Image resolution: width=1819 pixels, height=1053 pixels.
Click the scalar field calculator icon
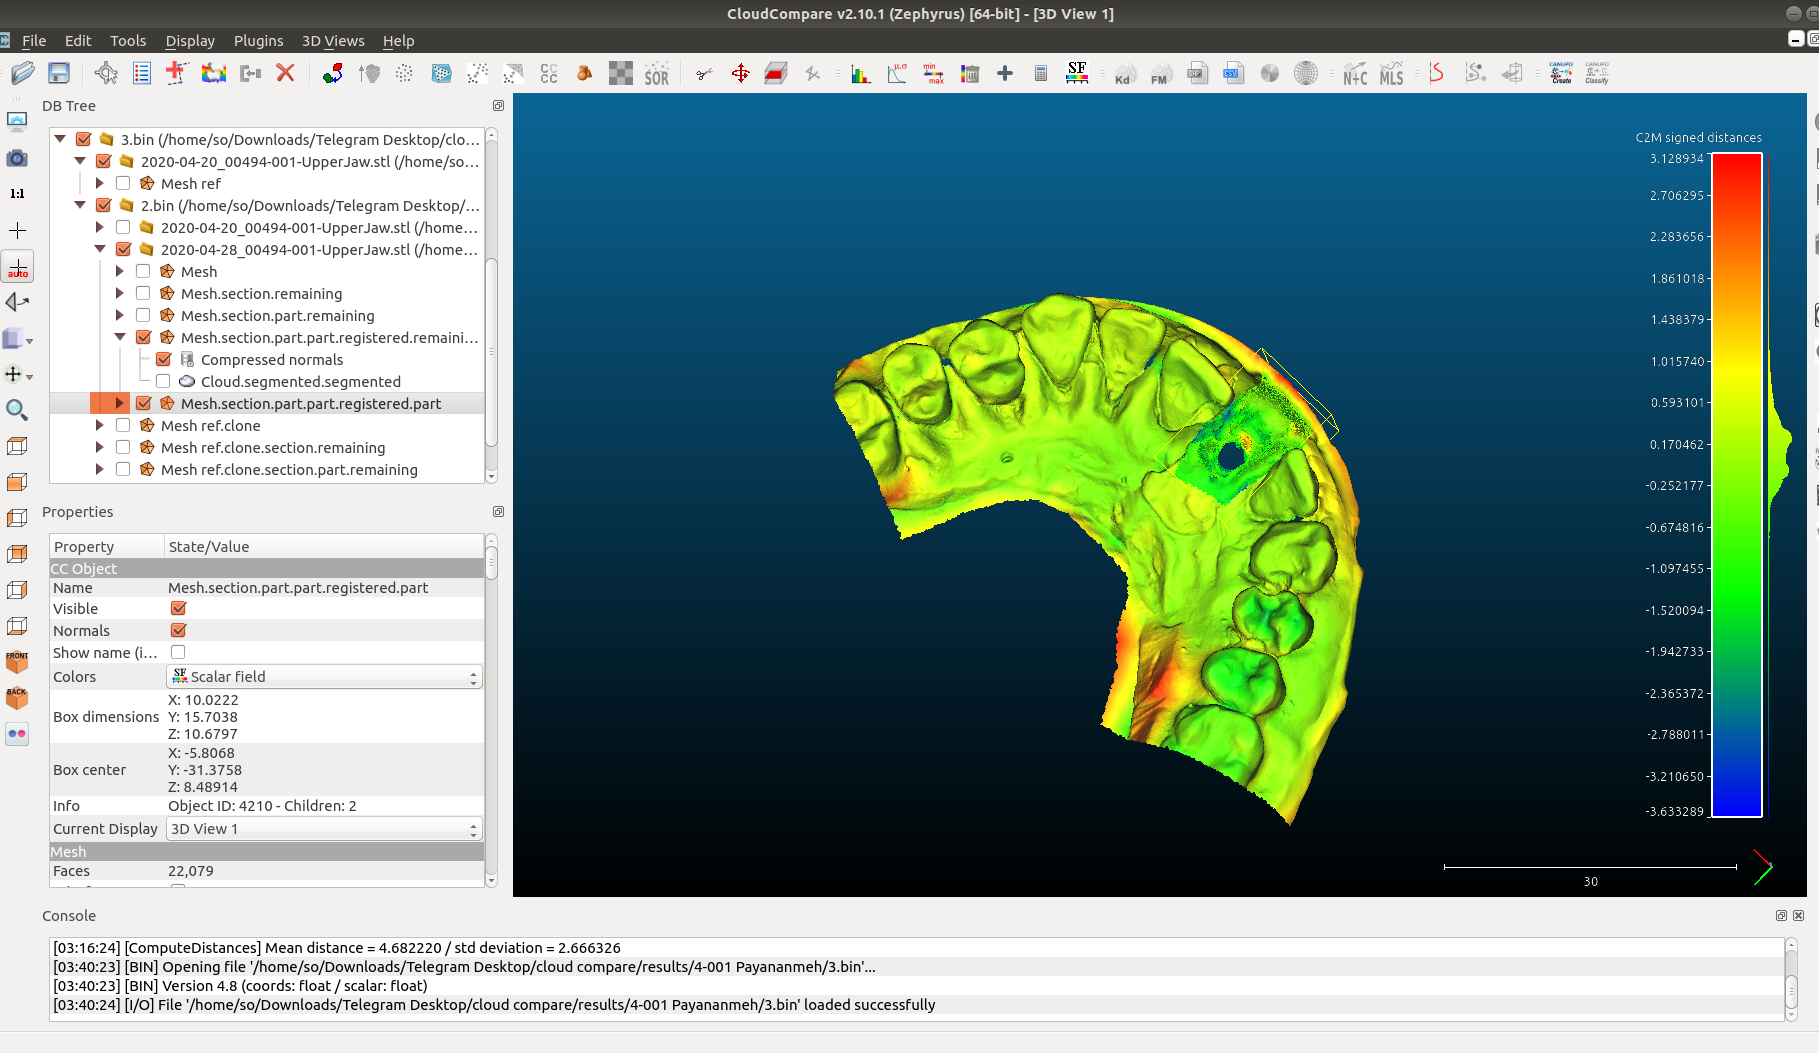(x=1040, y=73)
